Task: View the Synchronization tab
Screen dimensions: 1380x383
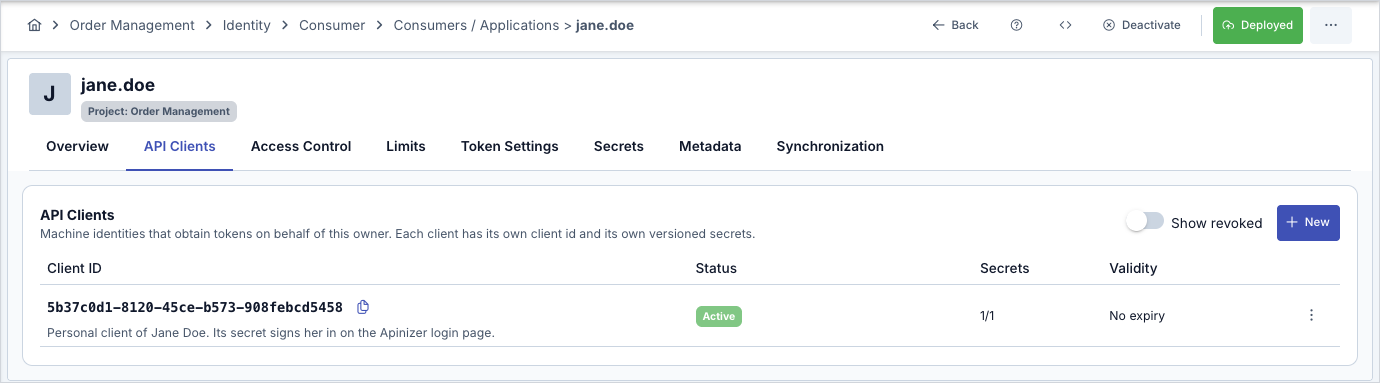Action: [830, 146]
